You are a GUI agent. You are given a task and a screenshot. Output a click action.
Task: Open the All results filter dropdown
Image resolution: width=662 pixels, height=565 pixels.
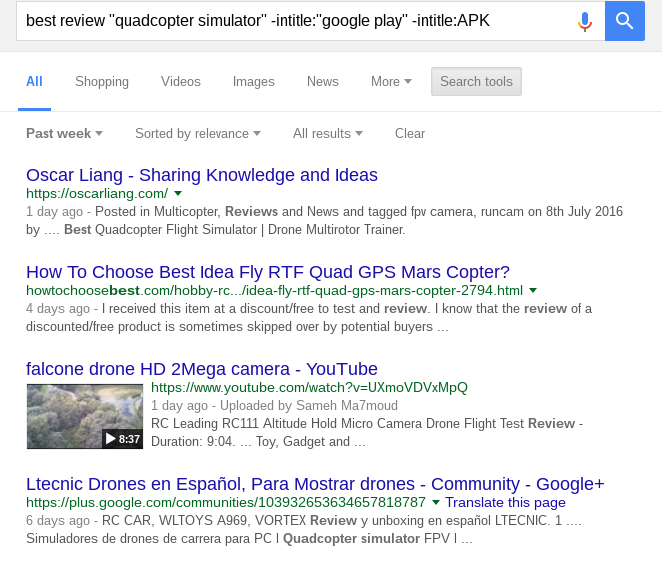click(328, 133)
